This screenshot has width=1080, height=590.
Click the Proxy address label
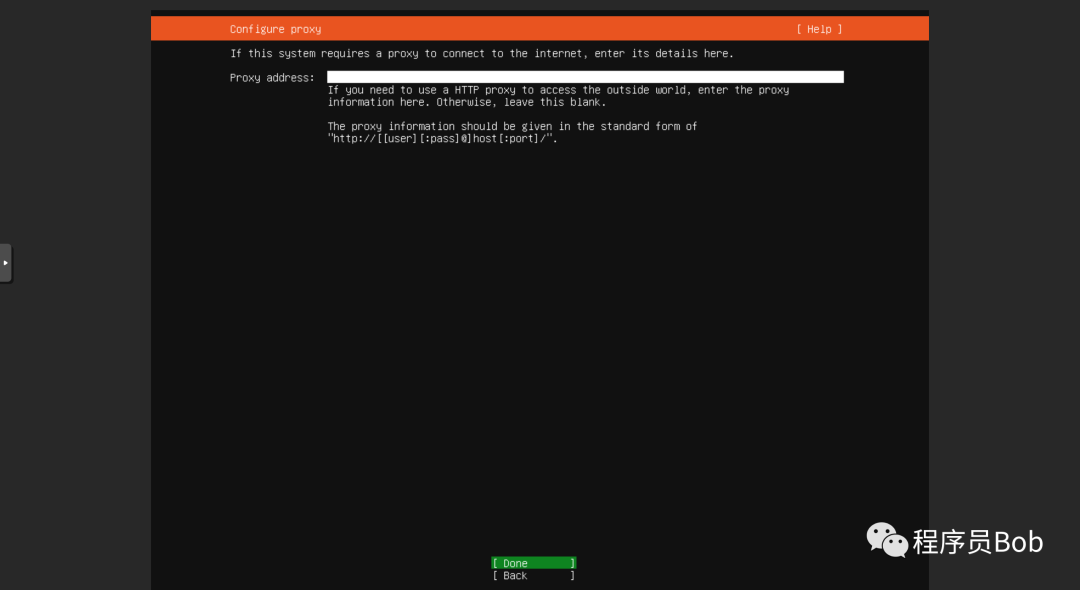pyautogui.click(x=272, y=78)
